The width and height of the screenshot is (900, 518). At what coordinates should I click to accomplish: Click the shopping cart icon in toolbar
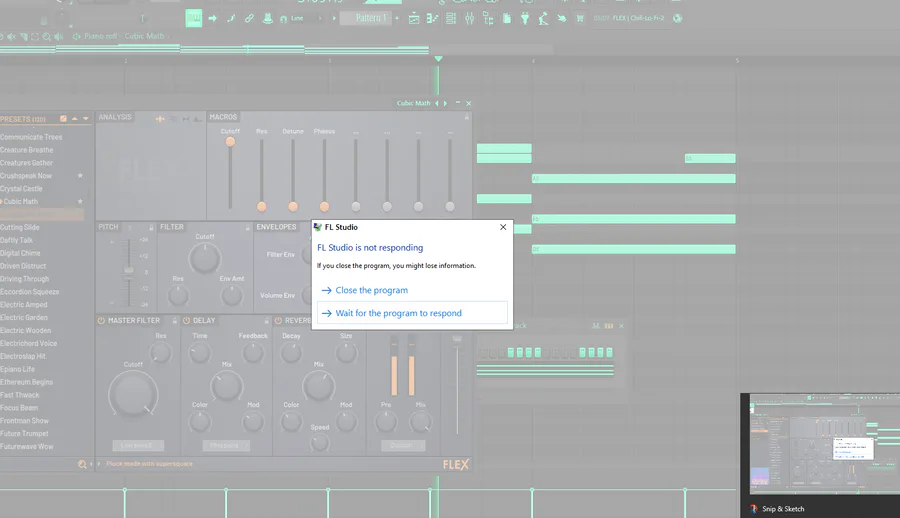point(580,18)
